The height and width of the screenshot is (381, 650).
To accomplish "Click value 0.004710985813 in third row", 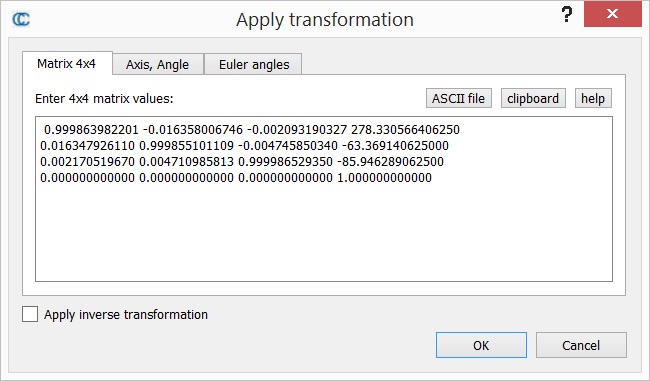I will tap(187, 162).
